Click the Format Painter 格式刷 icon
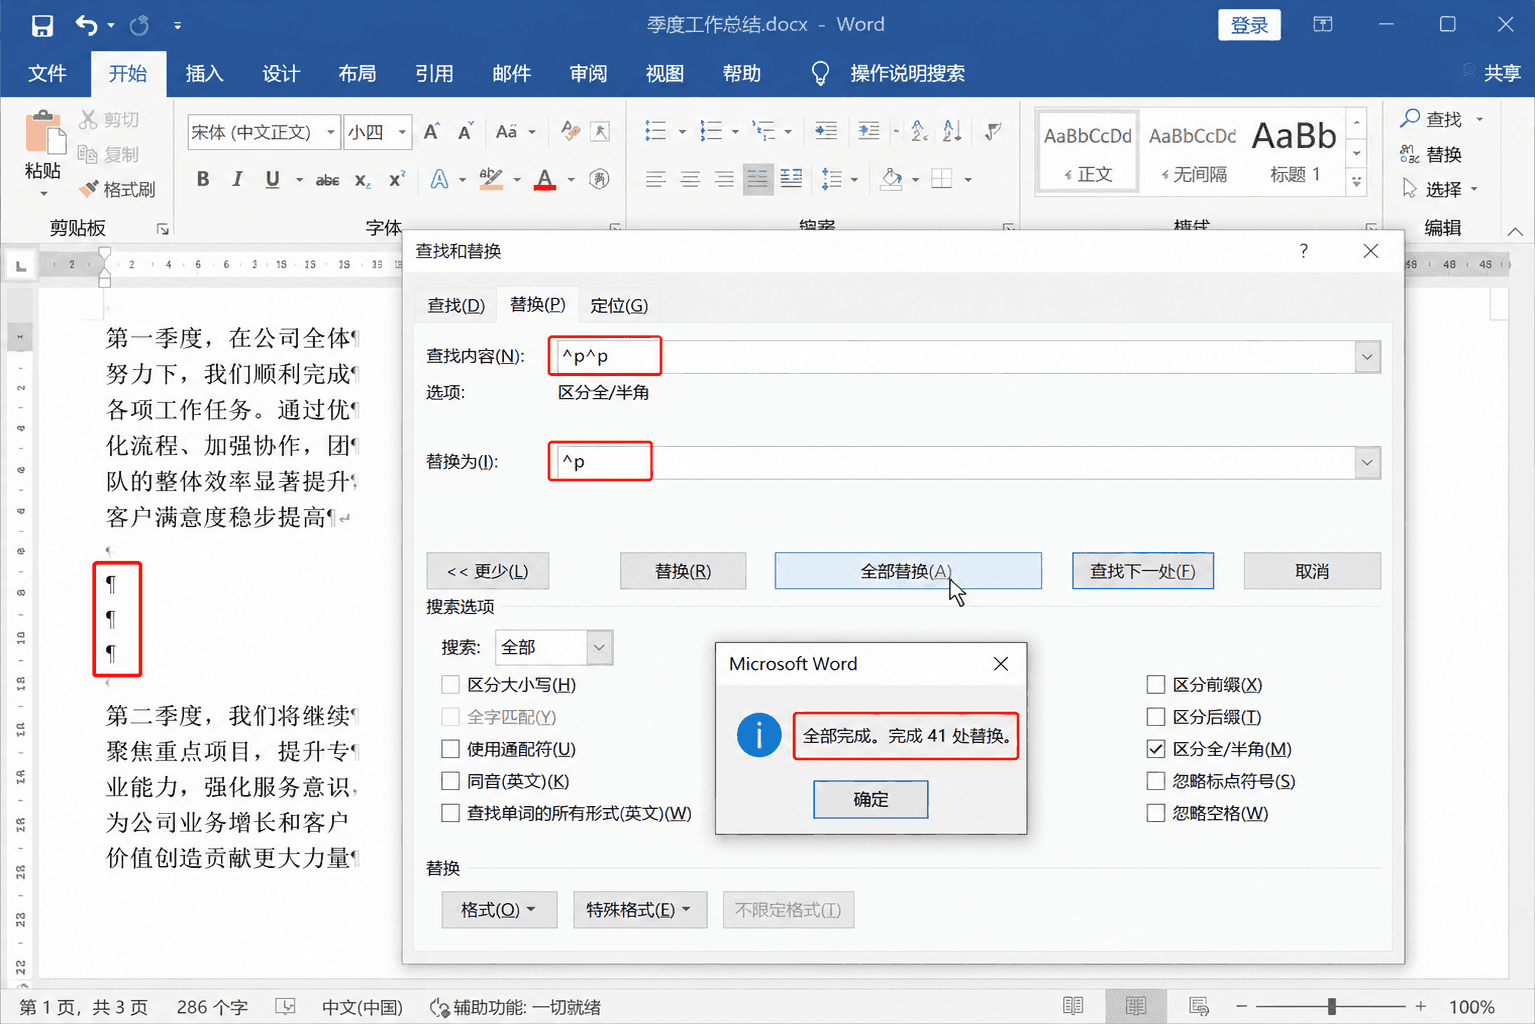 pyautogui.click(x=118, y=189)
